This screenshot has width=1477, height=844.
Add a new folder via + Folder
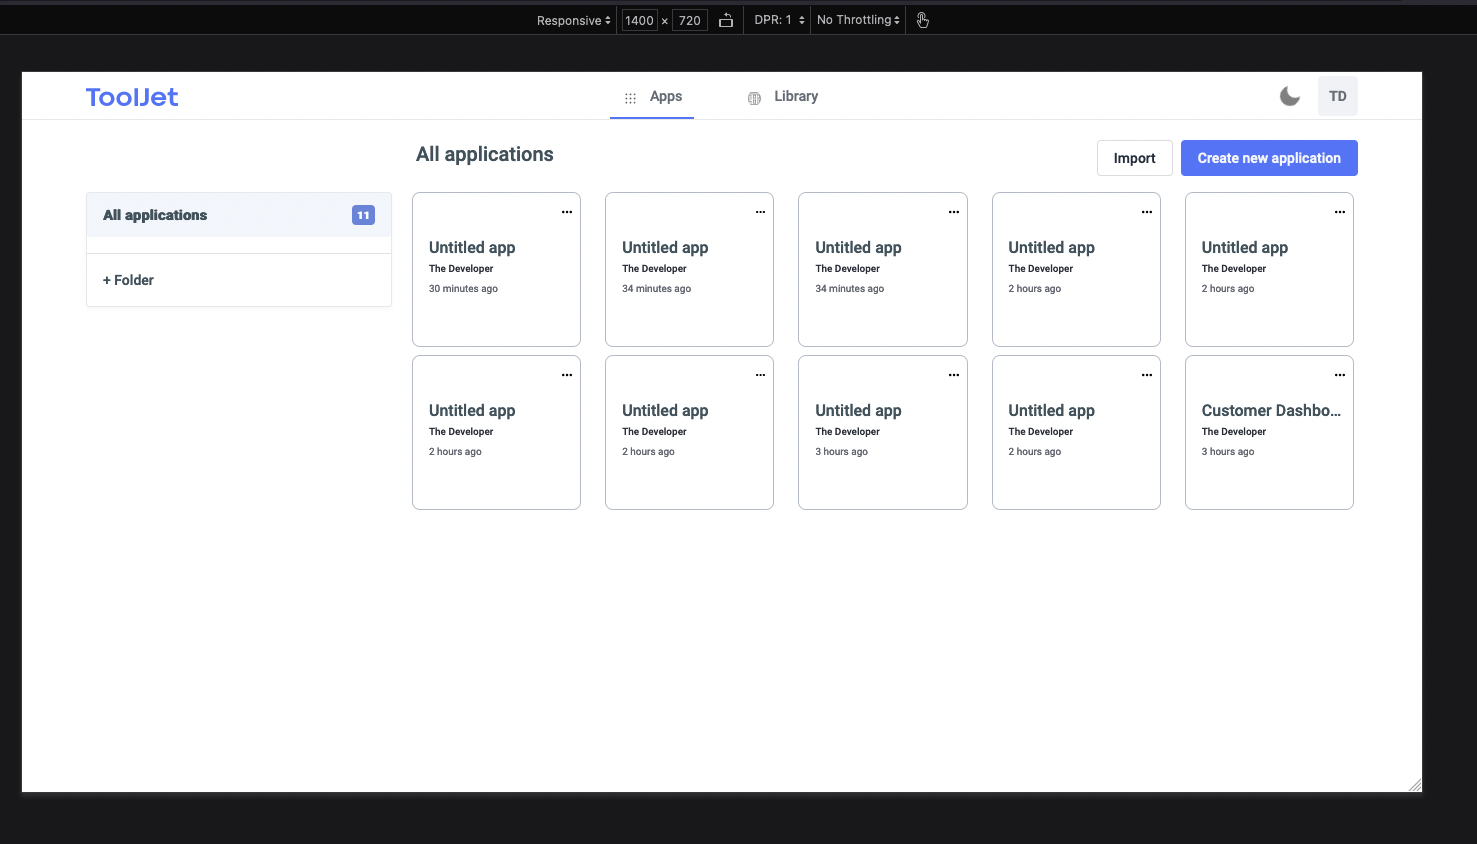(128, 280)
